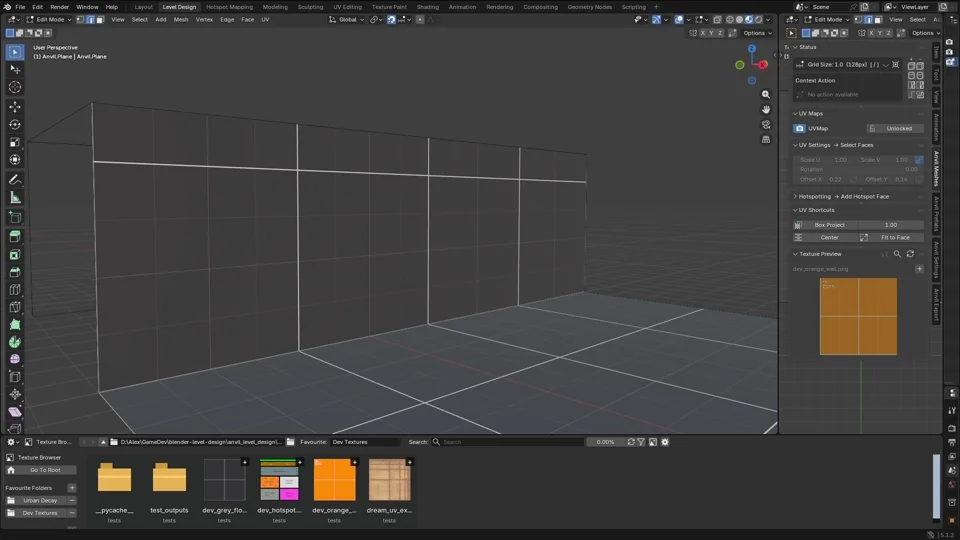
Task: Select the Move tool
Action: click(15, 107)
